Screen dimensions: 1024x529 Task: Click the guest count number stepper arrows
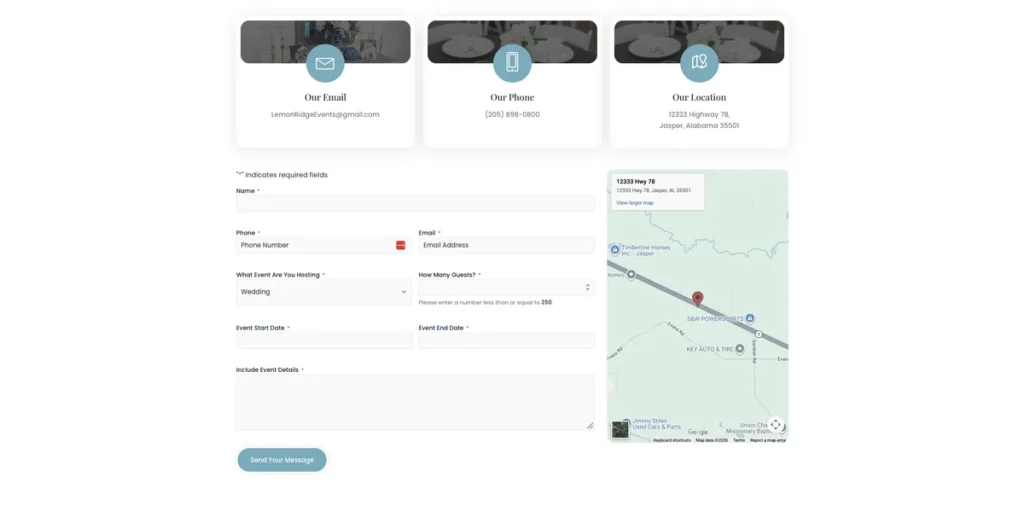tap(587, 287)
